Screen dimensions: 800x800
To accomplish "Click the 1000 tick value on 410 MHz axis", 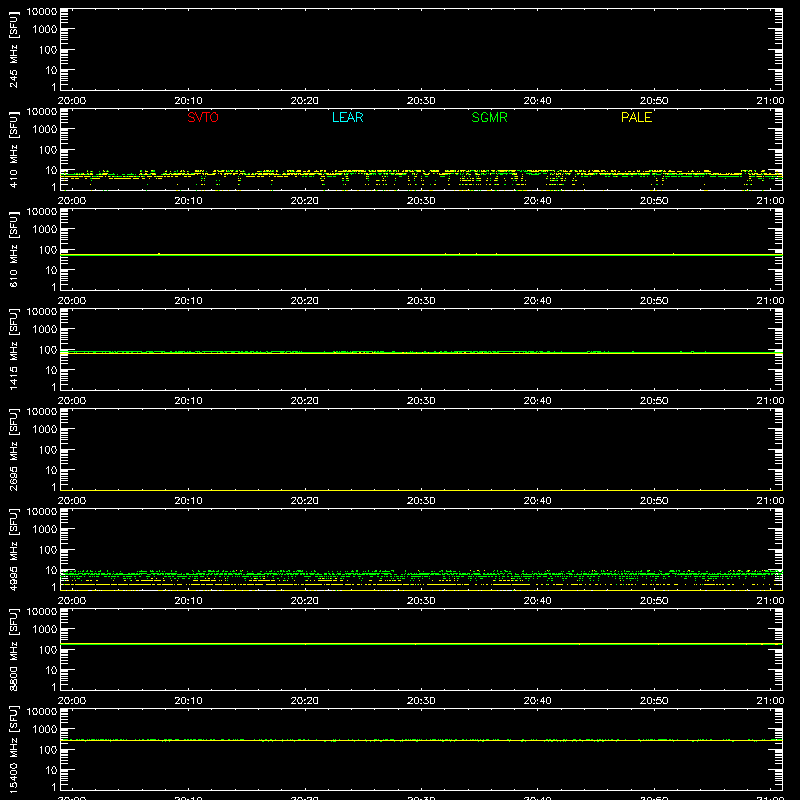I will pos(45,130).
